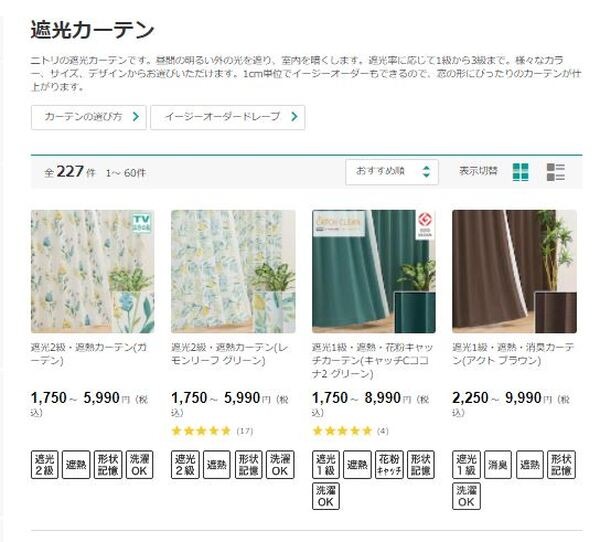The width and height of the screenshot is (600, 542).
Task: Open 遮光2級・遮熱カーテン(レモンリーフ グリーン) link
Action: (x=230, y=354)
